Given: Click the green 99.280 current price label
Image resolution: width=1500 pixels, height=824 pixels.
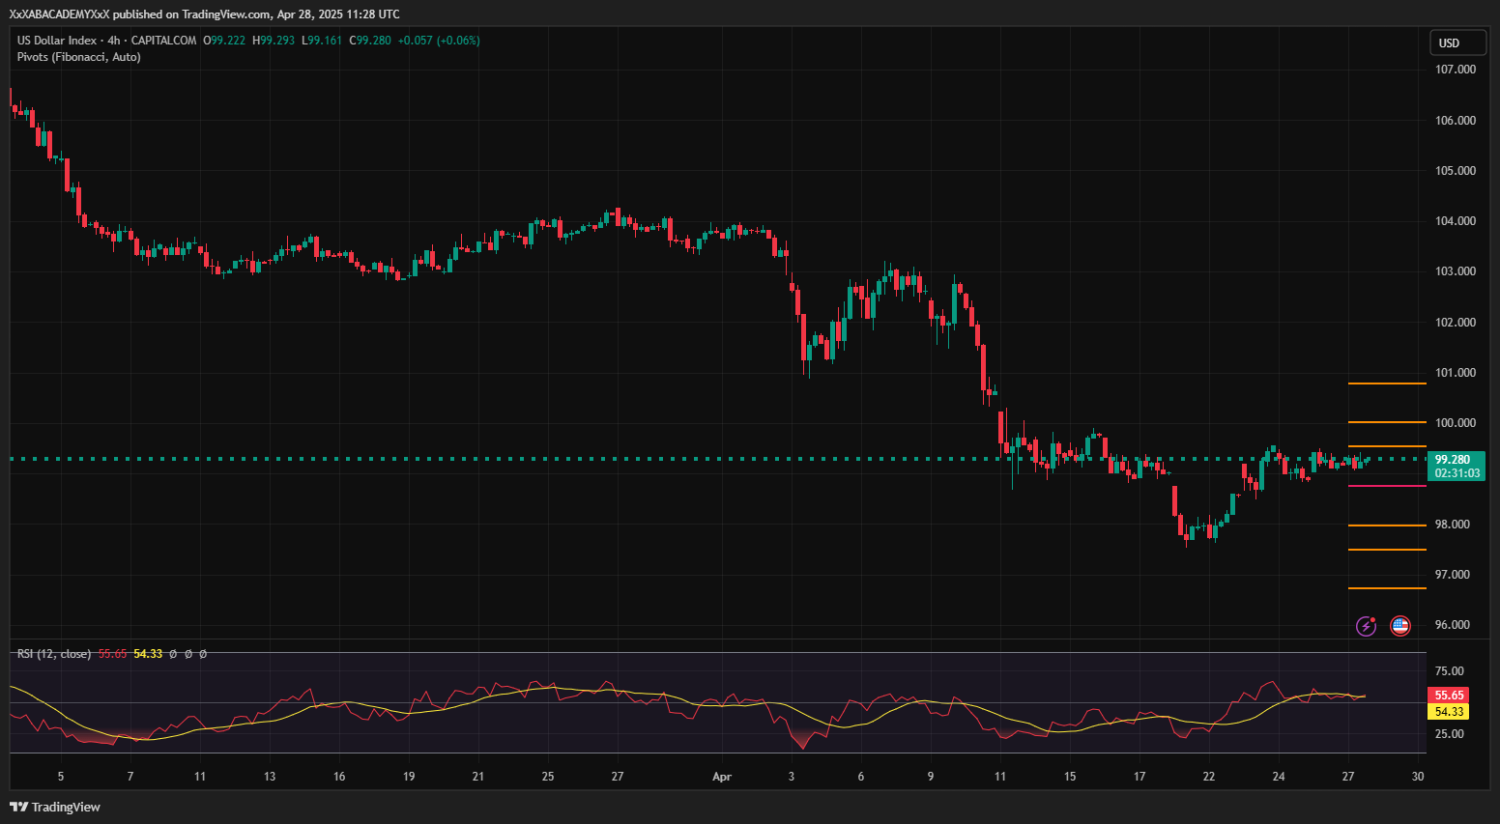Looking at the screenshot, I should click(1456, 460).
